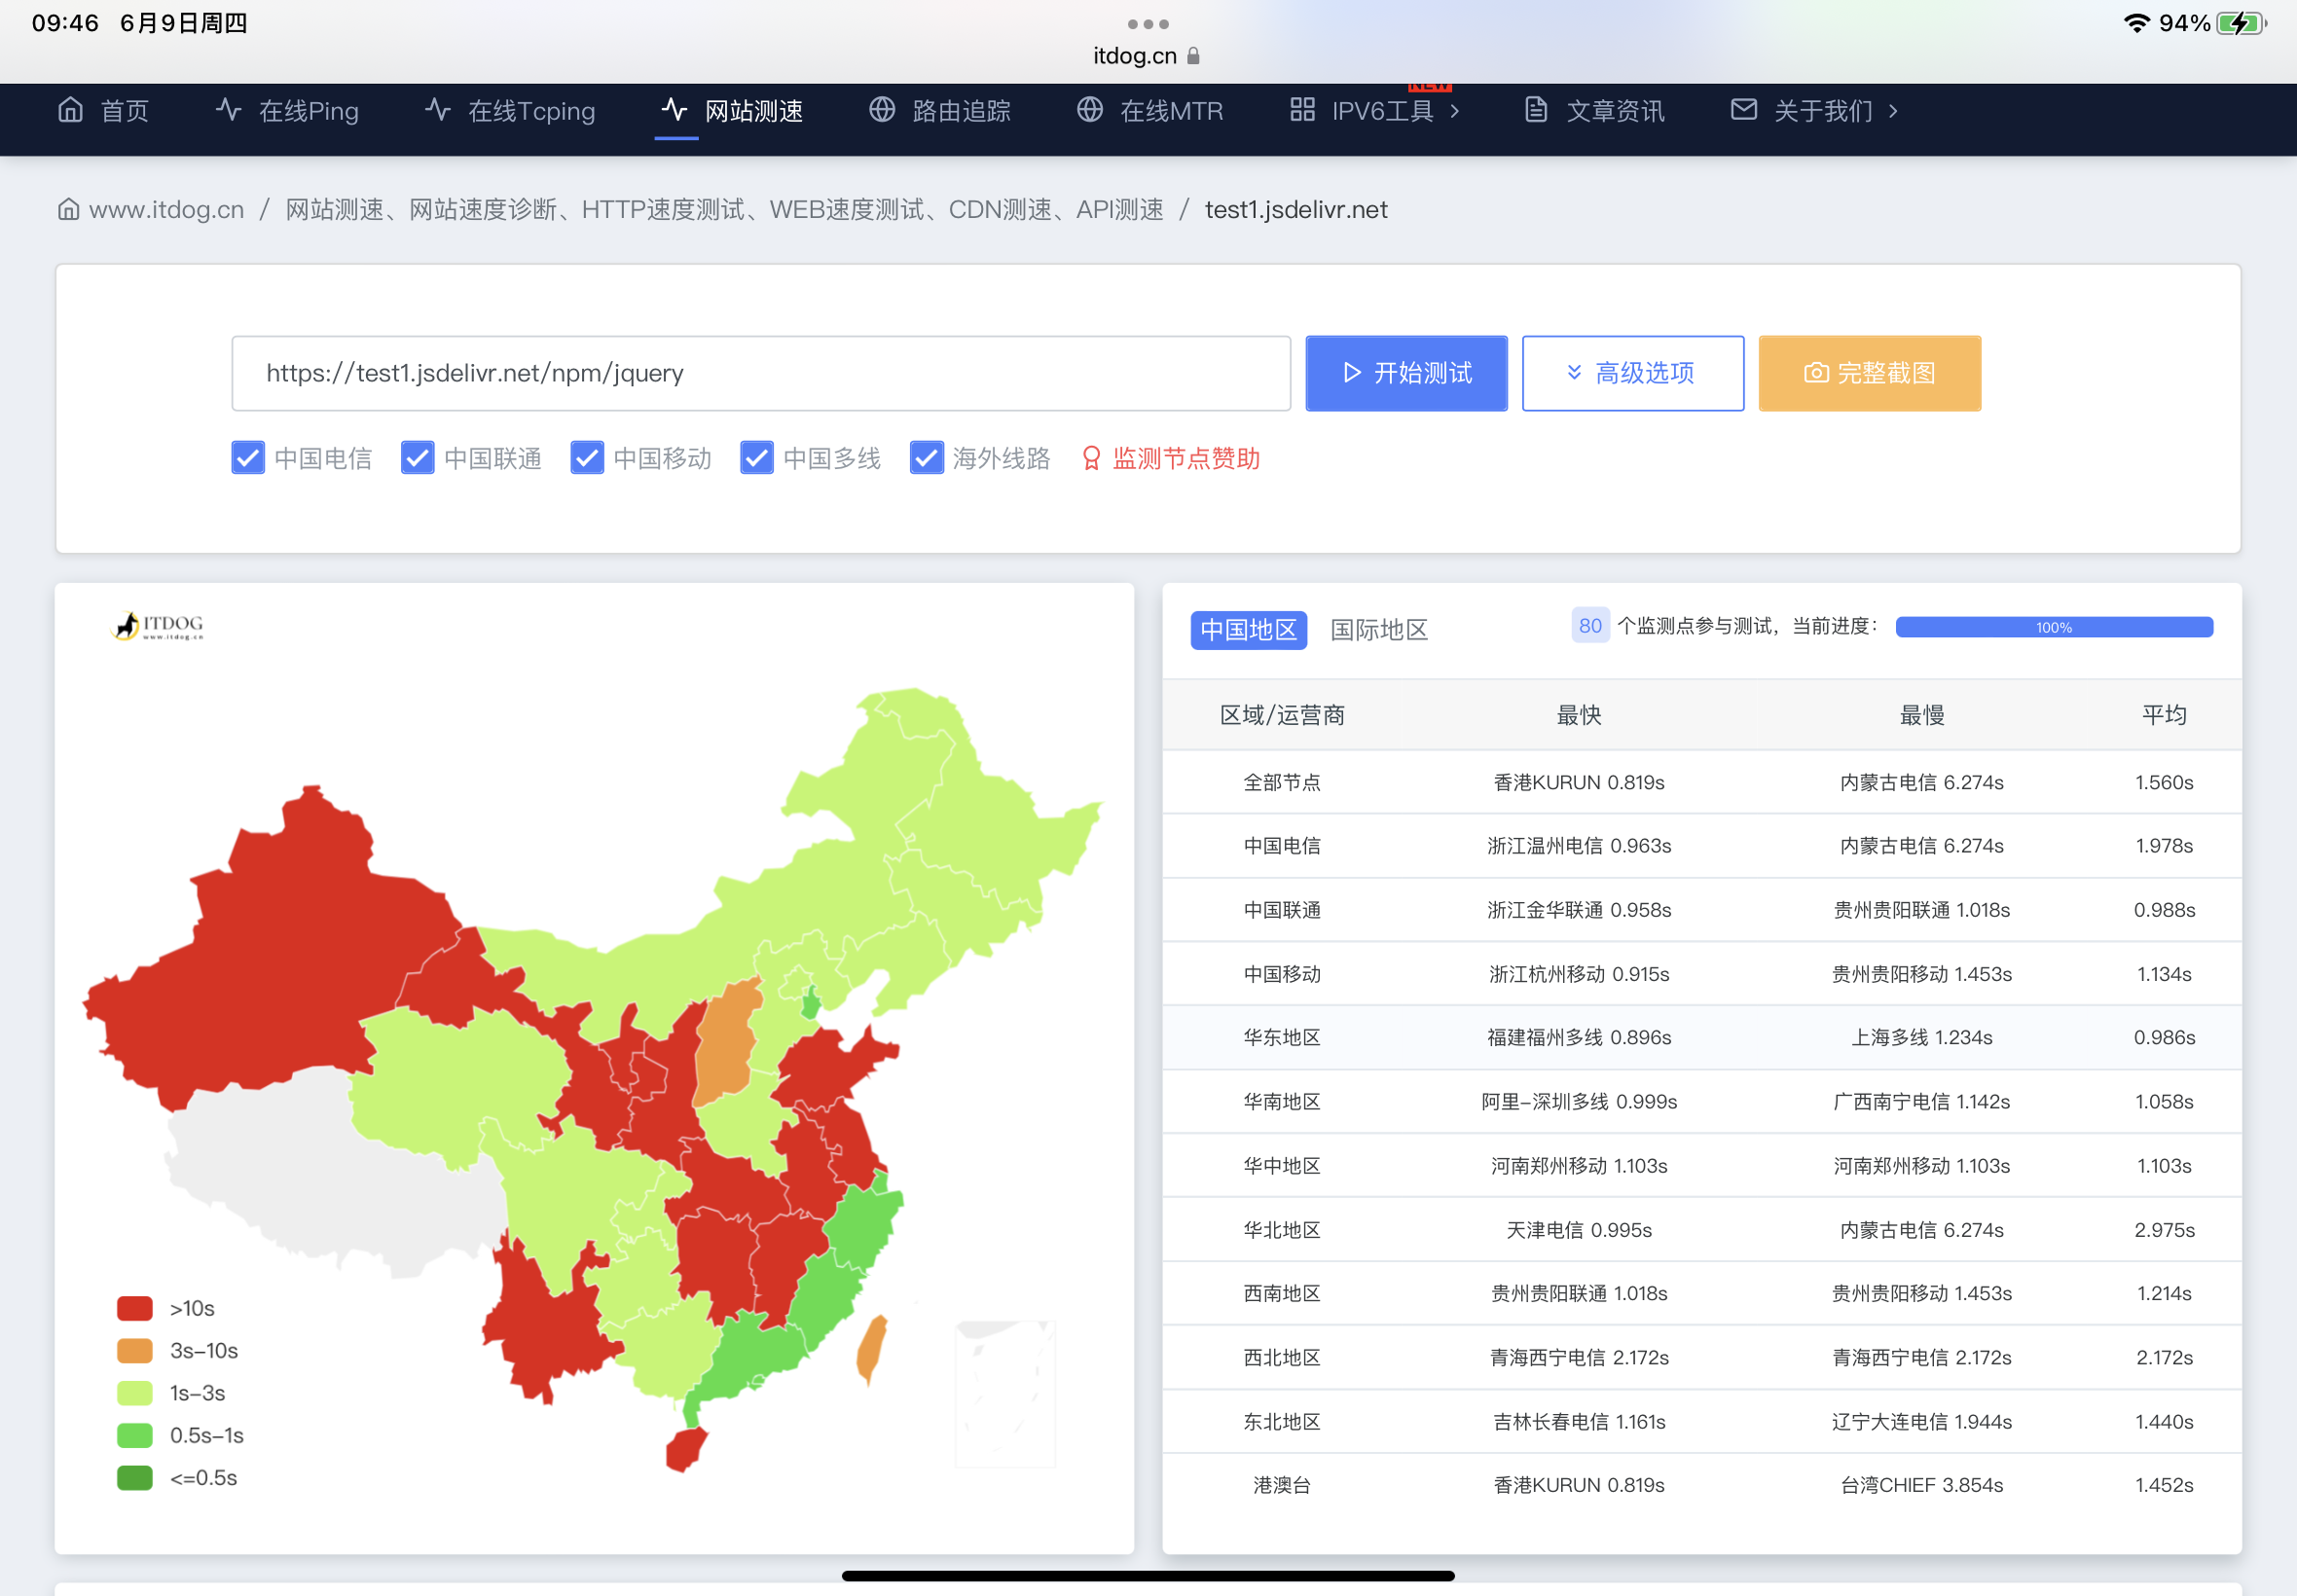The height and width of the screenshot is (1596, 2297).
Task: Click the 100% progress bar
Action: tap(2054, 627)
